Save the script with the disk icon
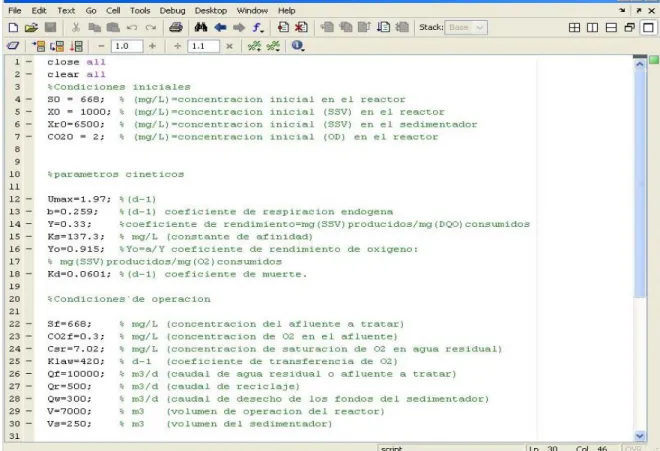660x451 pixels. (51, 28)
